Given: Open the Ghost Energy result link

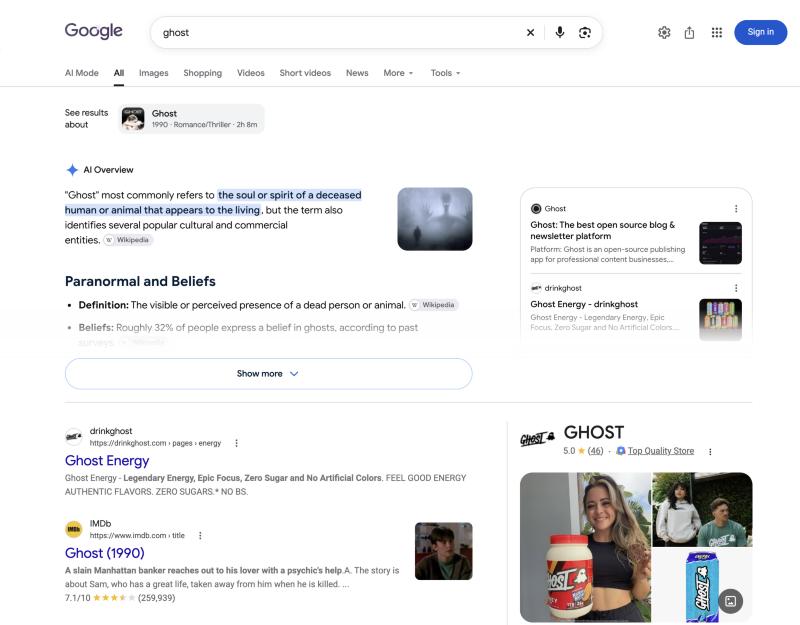Looking at the screenshot, I should pyautogui.click(x=107, y=461).
